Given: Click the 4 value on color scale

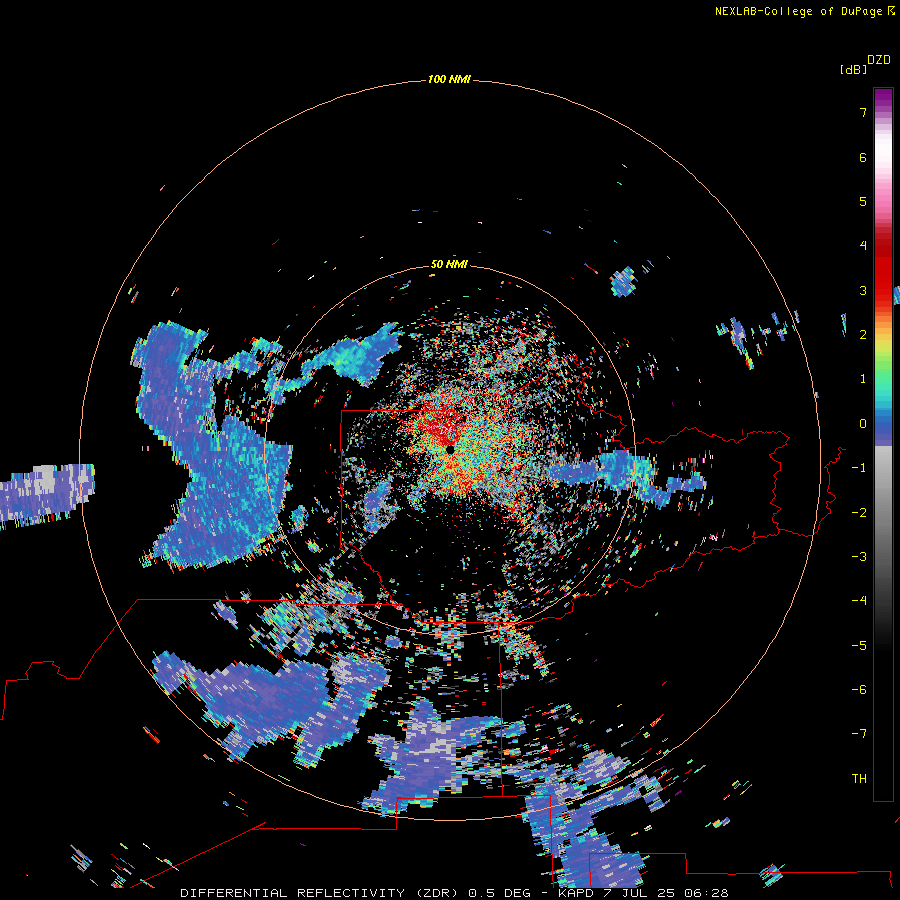Looking at the screenshot, I should [863, 246].
